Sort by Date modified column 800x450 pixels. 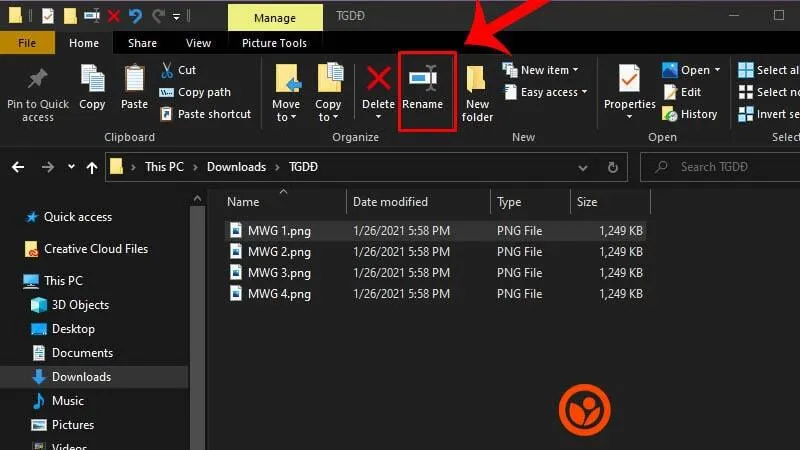pyautogui.click(x=418, y=202)
